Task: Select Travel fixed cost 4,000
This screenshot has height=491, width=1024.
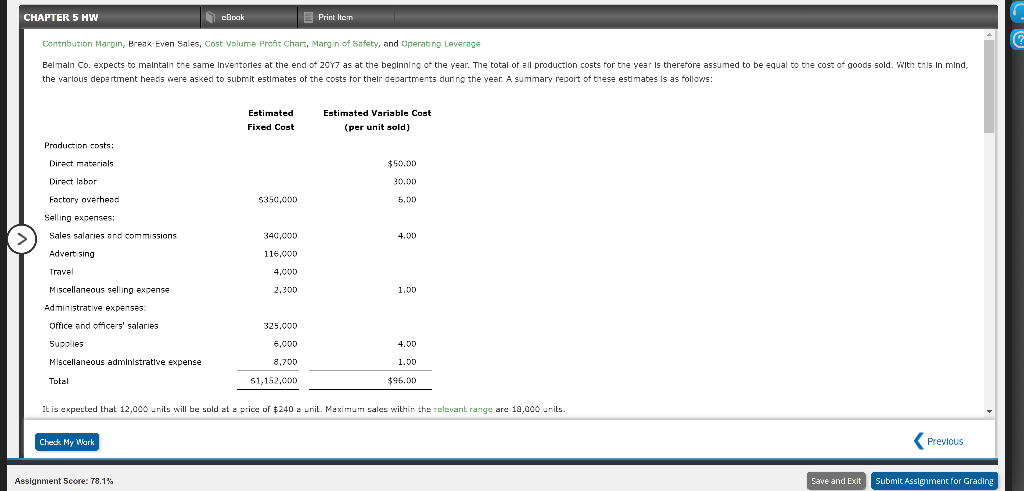Action: click(285, 271)
